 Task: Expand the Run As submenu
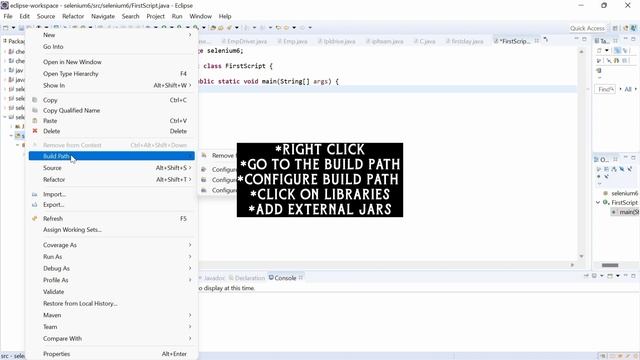(111, 257)
